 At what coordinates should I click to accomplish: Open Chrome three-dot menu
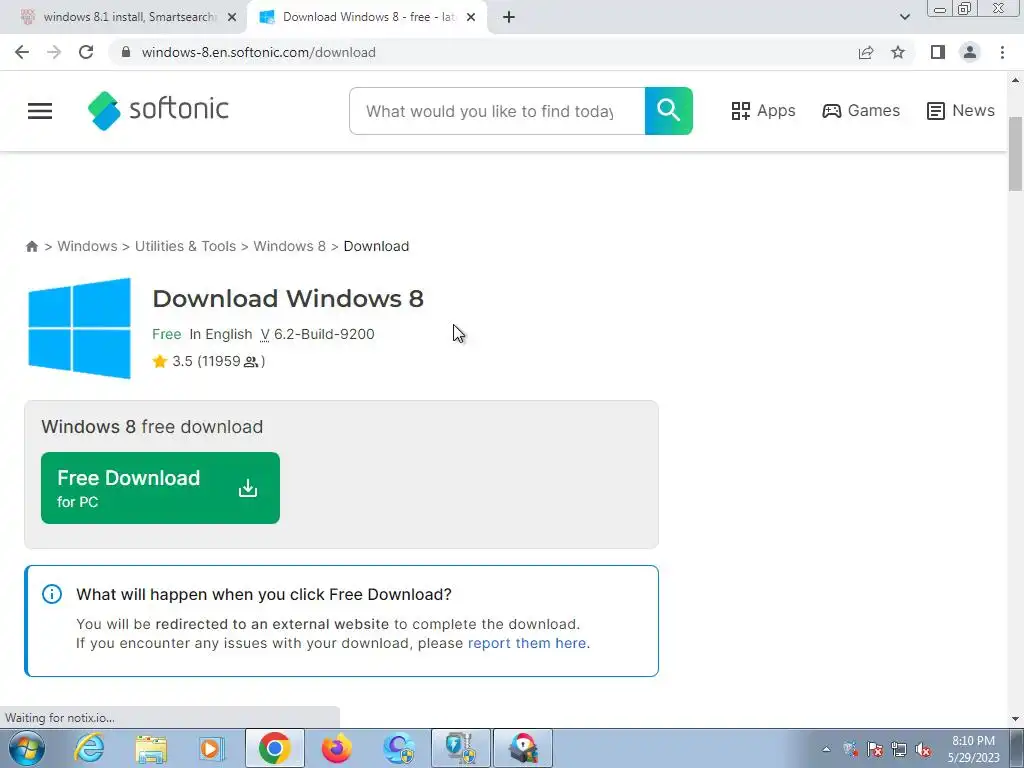[x=1002, y=52]
